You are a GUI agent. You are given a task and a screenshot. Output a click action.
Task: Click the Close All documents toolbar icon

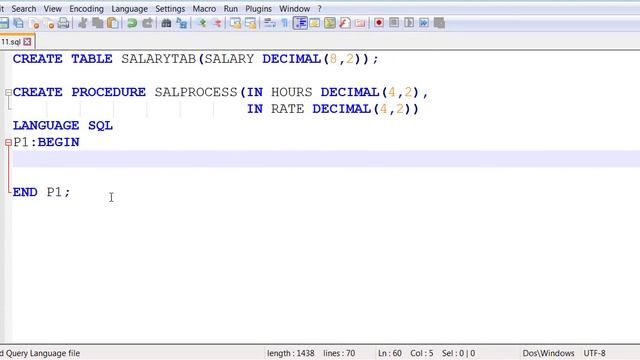(x=49, y=23)
